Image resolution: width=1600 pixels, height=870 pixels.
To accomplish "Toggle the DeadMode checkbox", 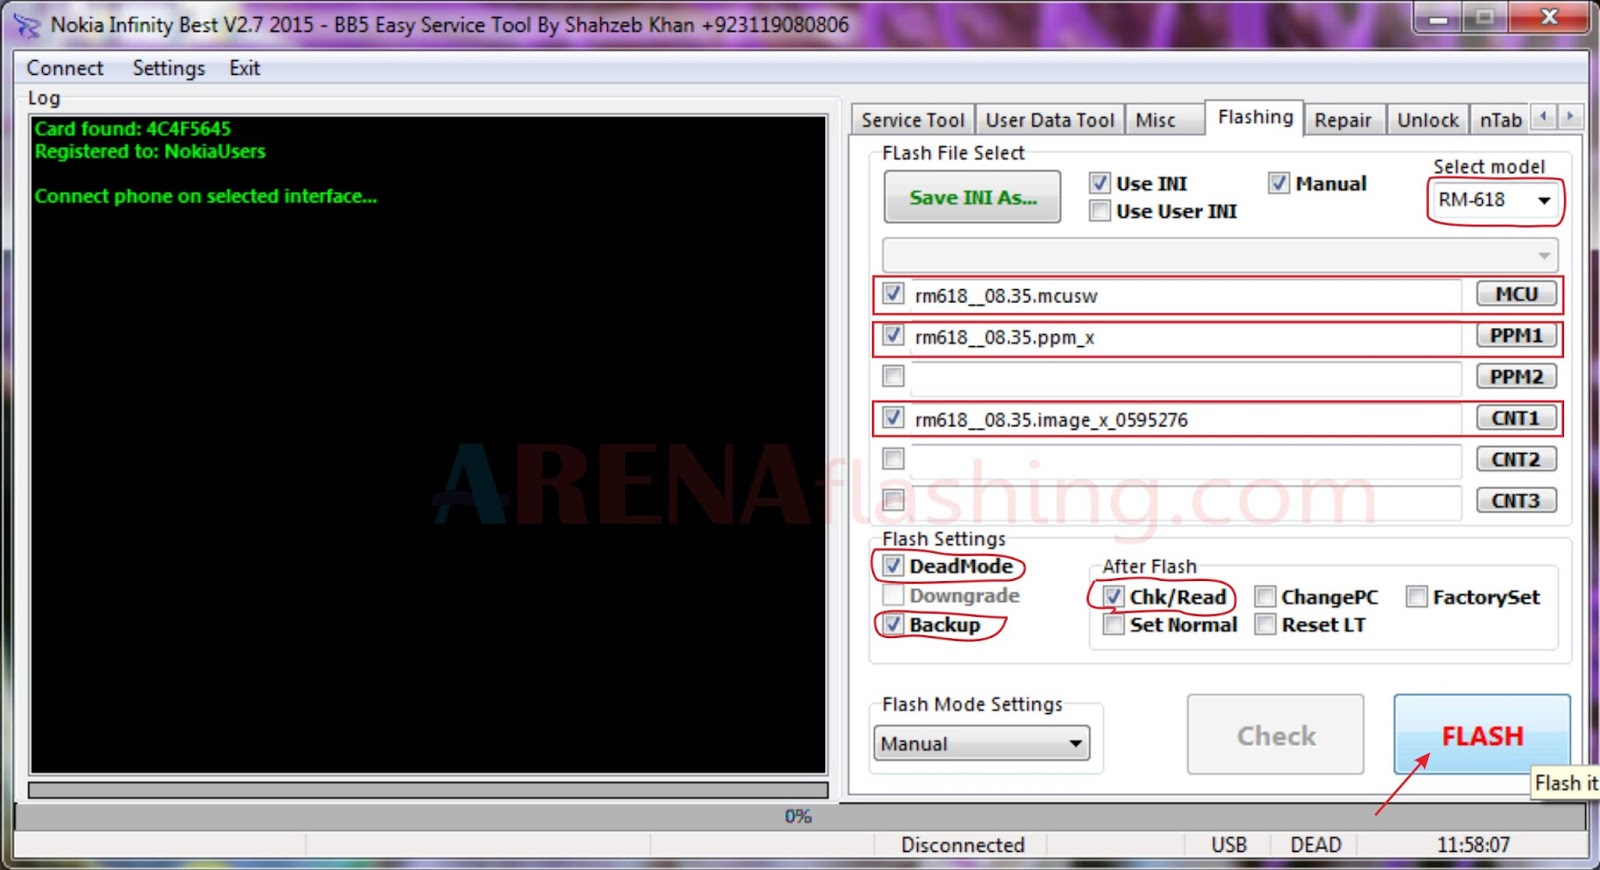I will click(893, 566).
